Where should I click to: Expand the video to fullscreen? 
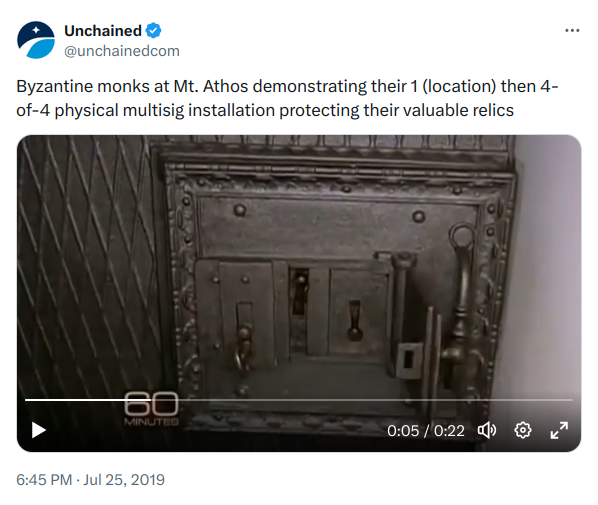click(x=559, y=430)
